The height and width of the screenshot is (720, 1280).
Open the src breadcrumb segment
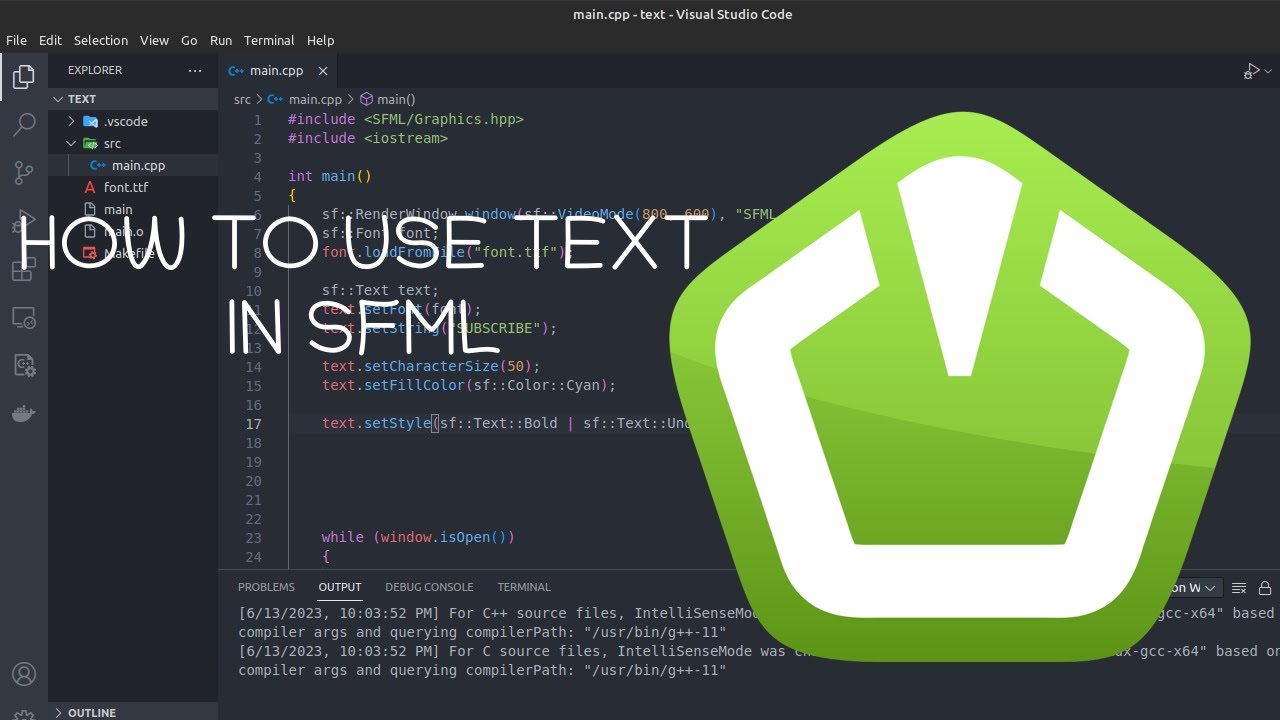[x=242, y=99]
